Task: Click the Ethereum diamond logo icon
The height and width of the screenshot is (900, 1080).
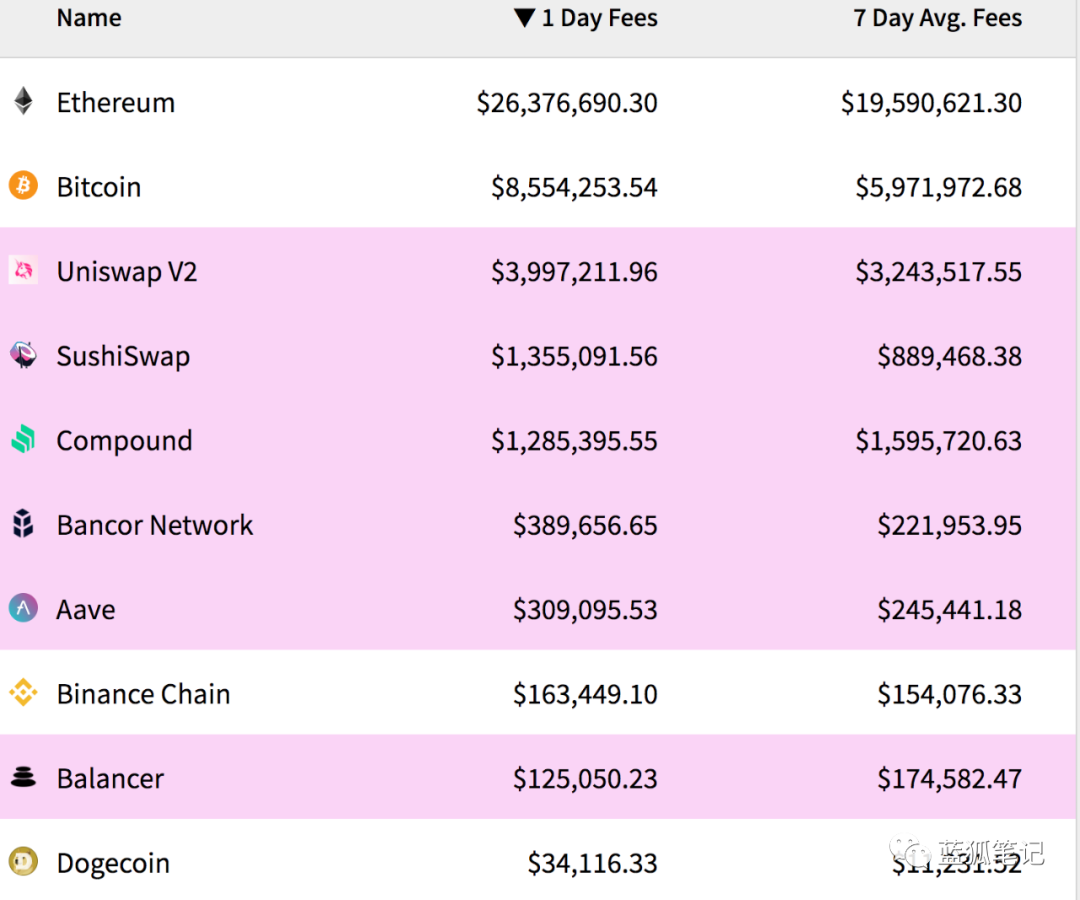Action: tap(23, 101)
